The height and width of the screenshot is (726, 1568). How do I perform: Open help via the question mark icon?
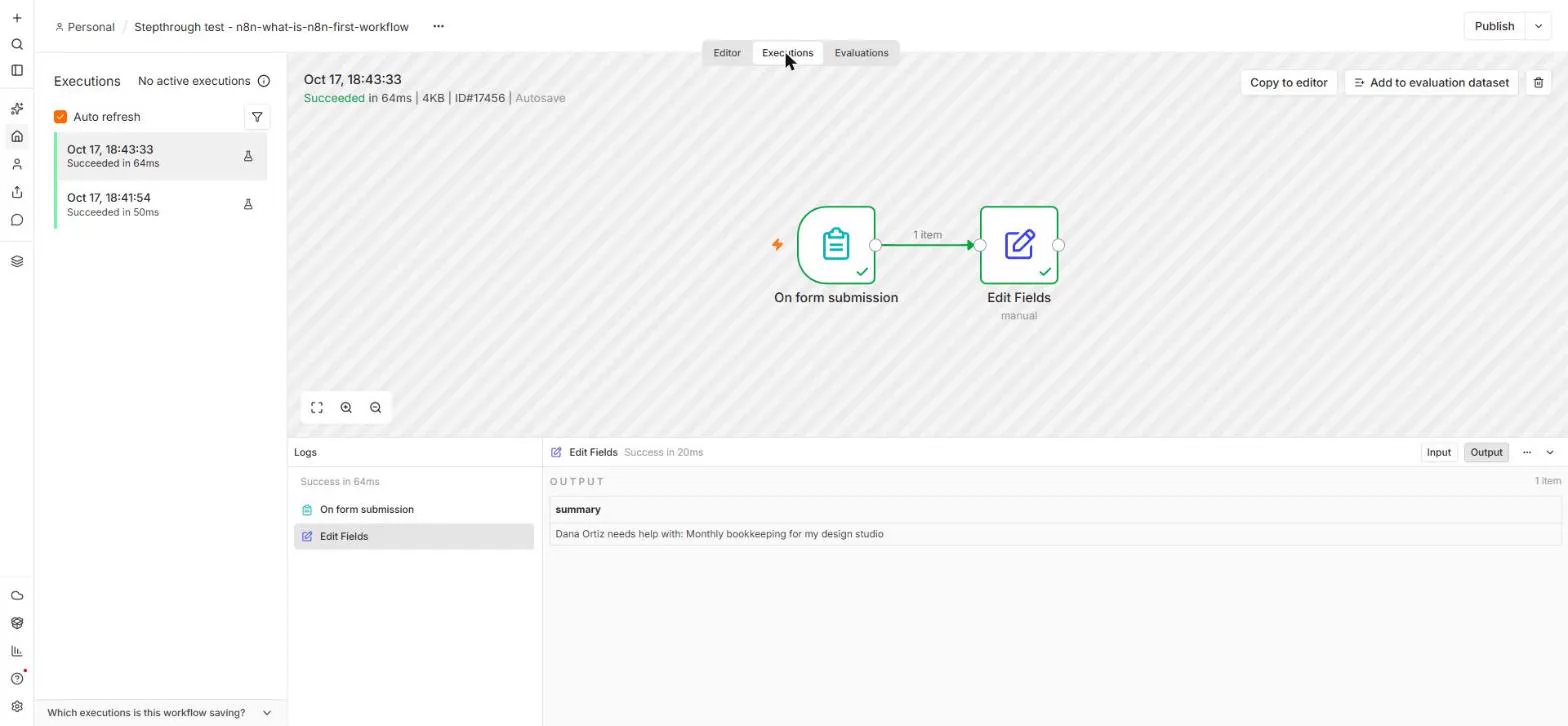click(17, 679)
